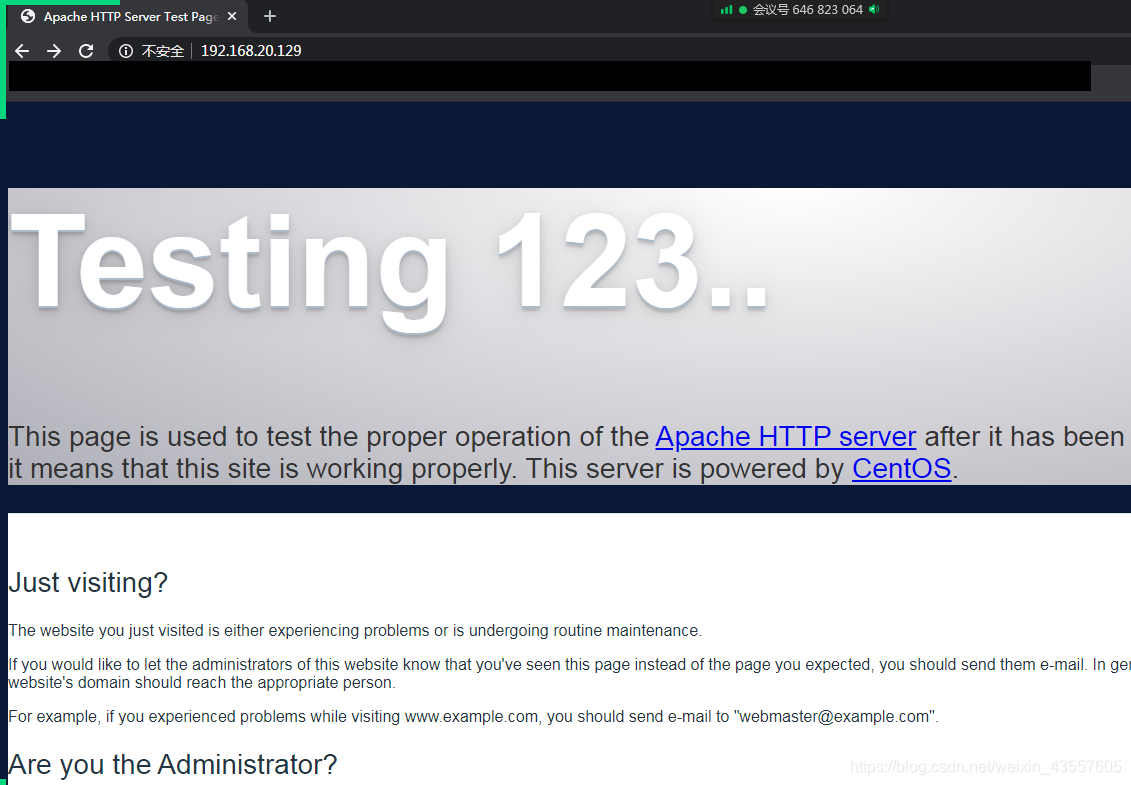The width and height of the screenshot is (1131, 785).
Task: Go forward to next page
Action: [54, 51]
